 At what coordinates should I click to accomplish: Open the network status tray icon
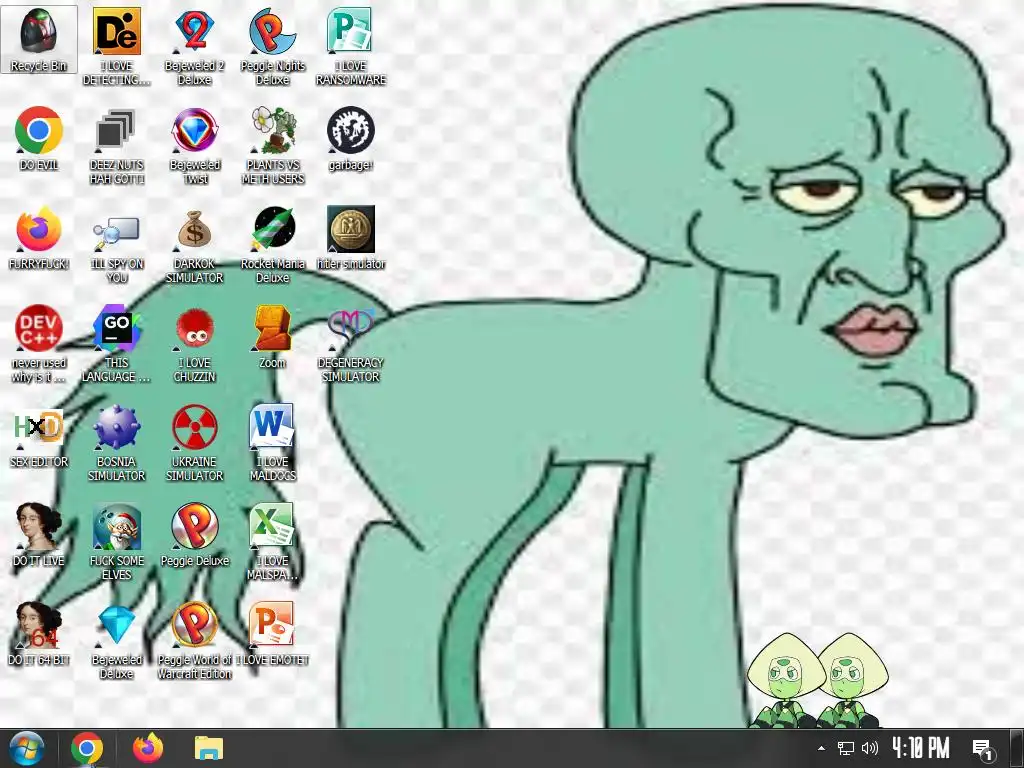(846, 748)
